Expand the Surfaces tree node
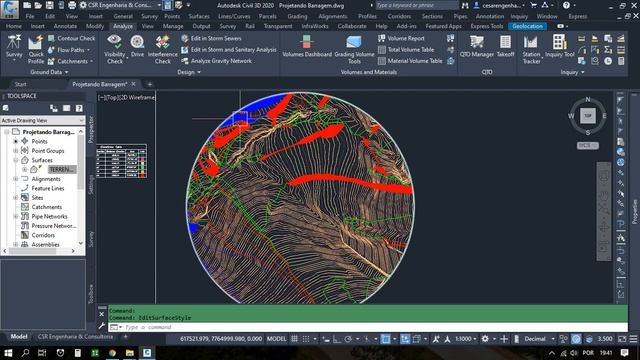Image resolution: width=640 pixels, height=360 pixels. [16, 160]
